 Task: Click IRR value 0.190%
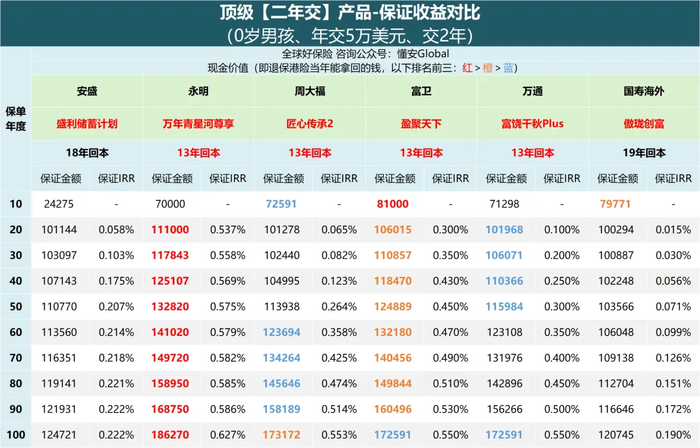coord(673,435)
